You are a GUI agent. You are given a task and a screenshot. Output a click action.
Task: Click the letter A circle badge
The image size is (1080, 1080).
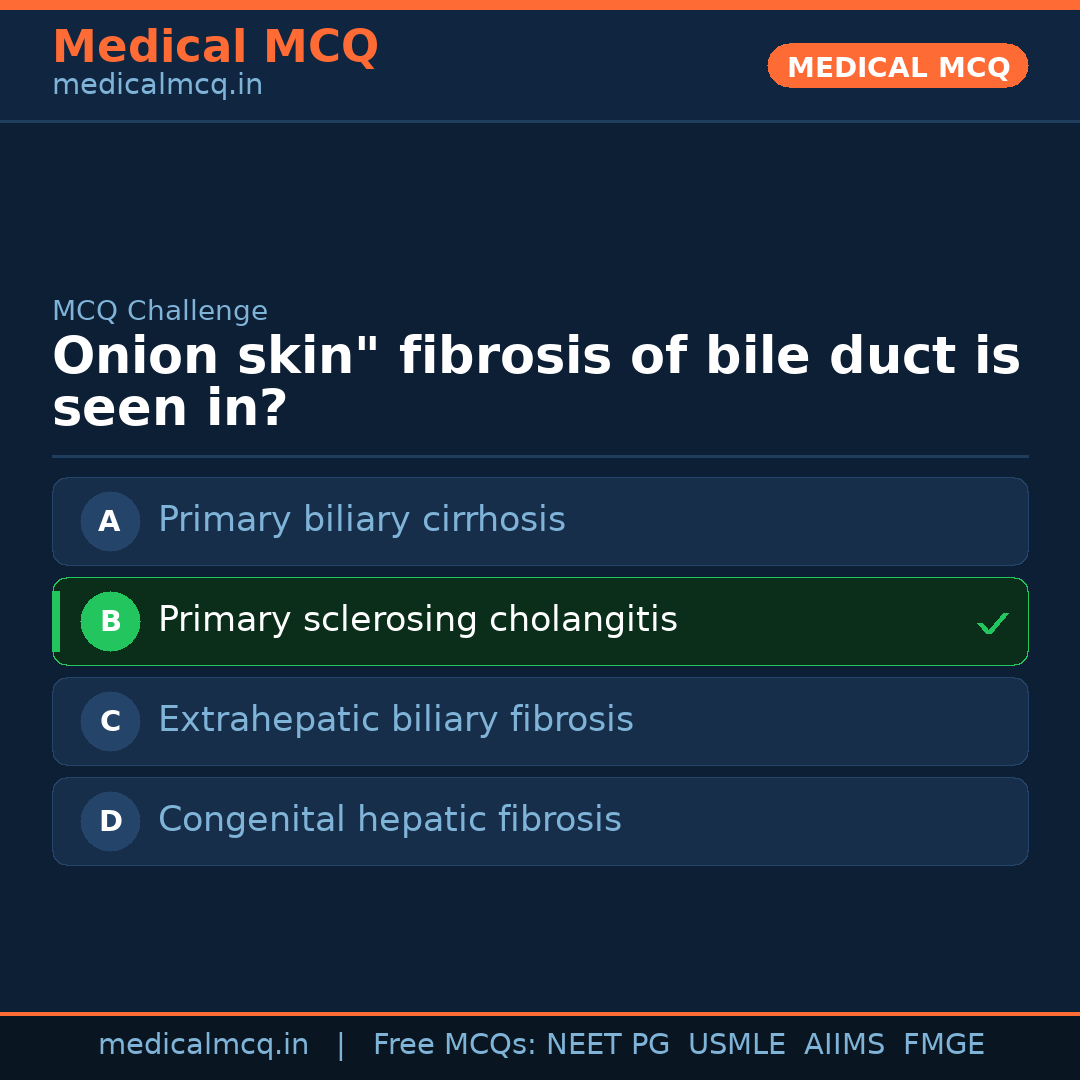110,521
